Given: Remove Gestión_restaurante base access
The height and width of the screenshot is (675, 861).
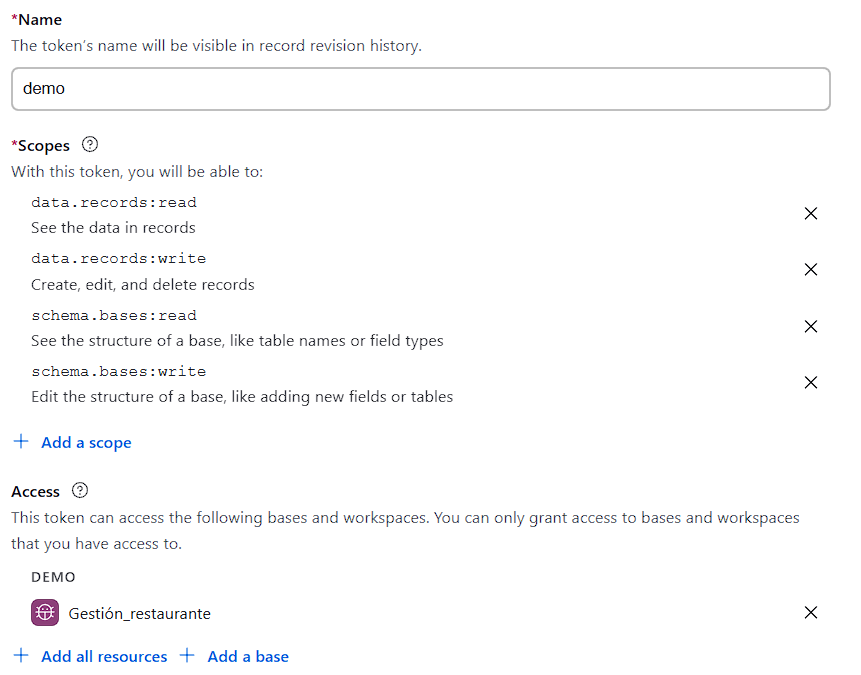Looking at the screenshot, I should pos(810,612).
